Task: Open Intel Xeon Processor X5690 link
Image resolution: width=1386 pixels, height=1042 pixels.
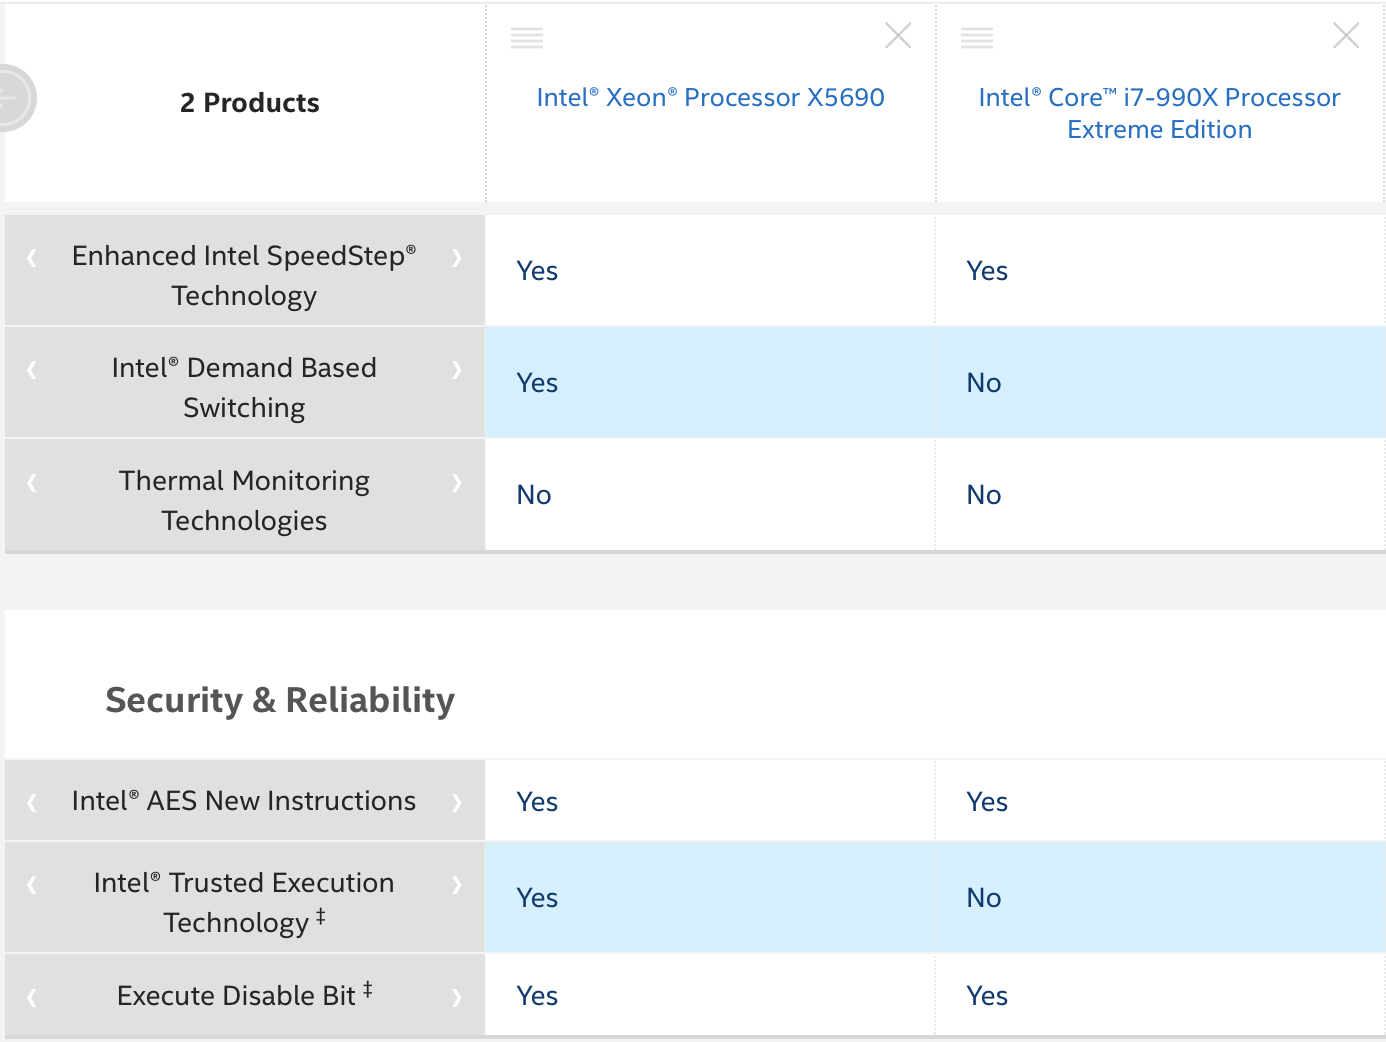Action: 710,97
